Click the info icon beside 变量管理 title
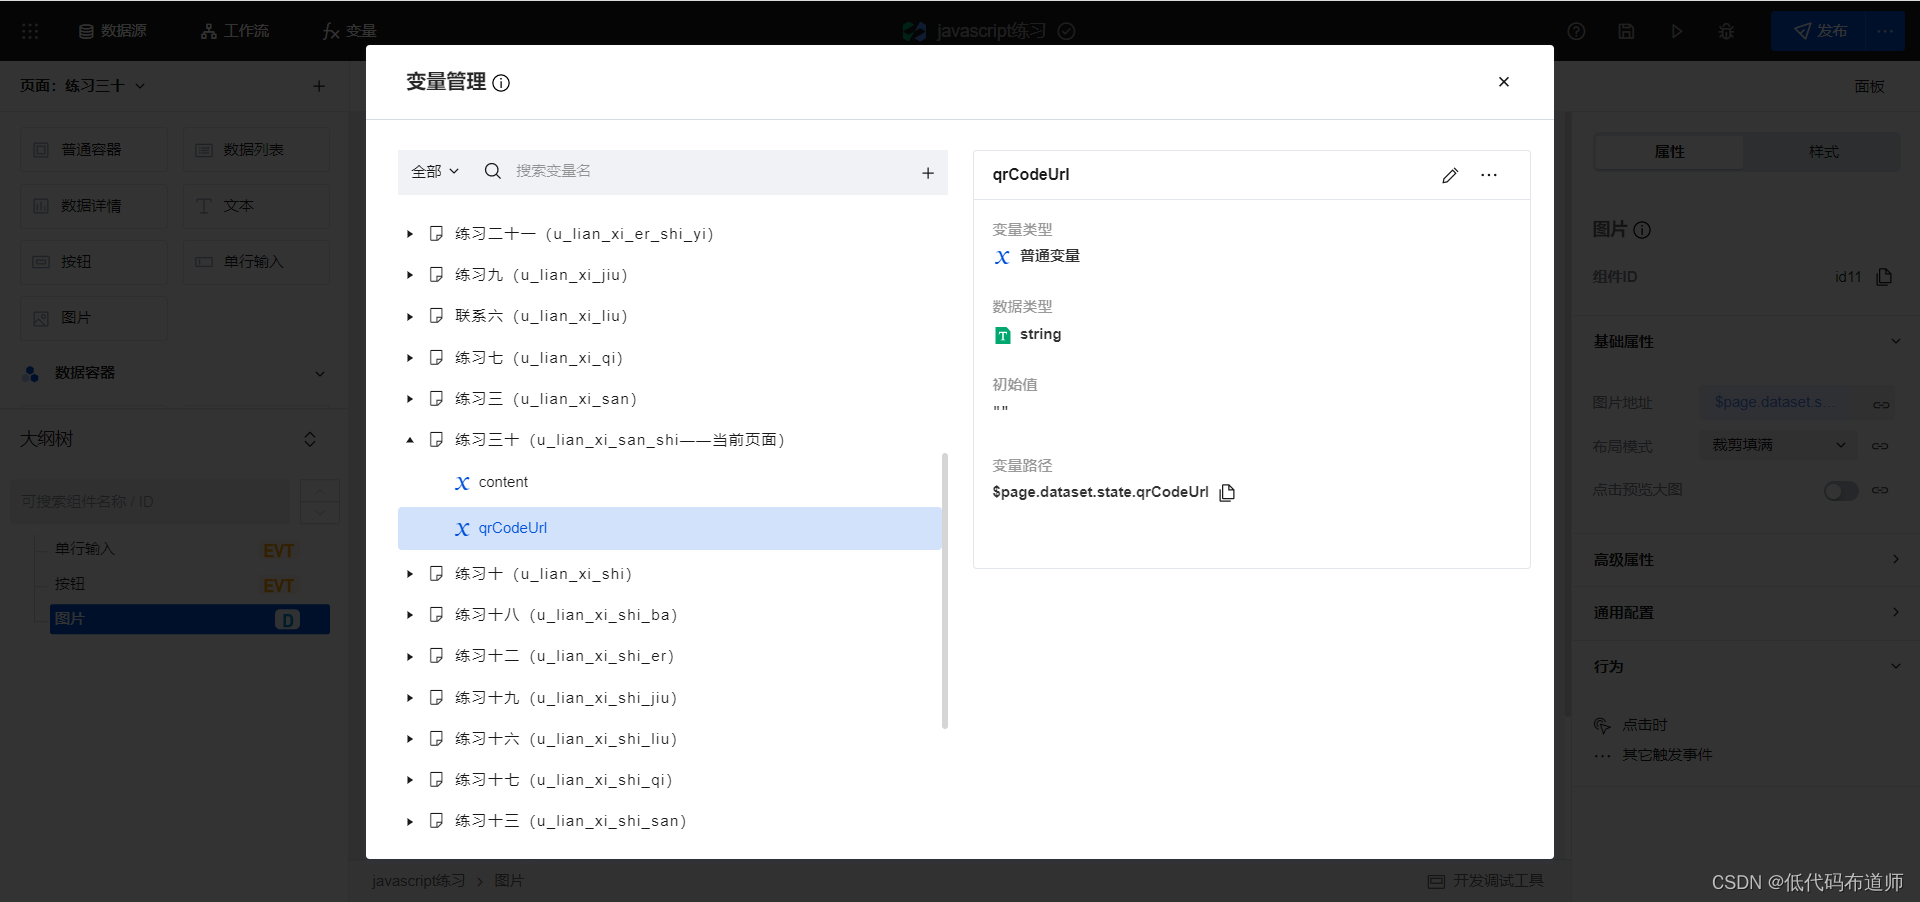 click(501, 83)
